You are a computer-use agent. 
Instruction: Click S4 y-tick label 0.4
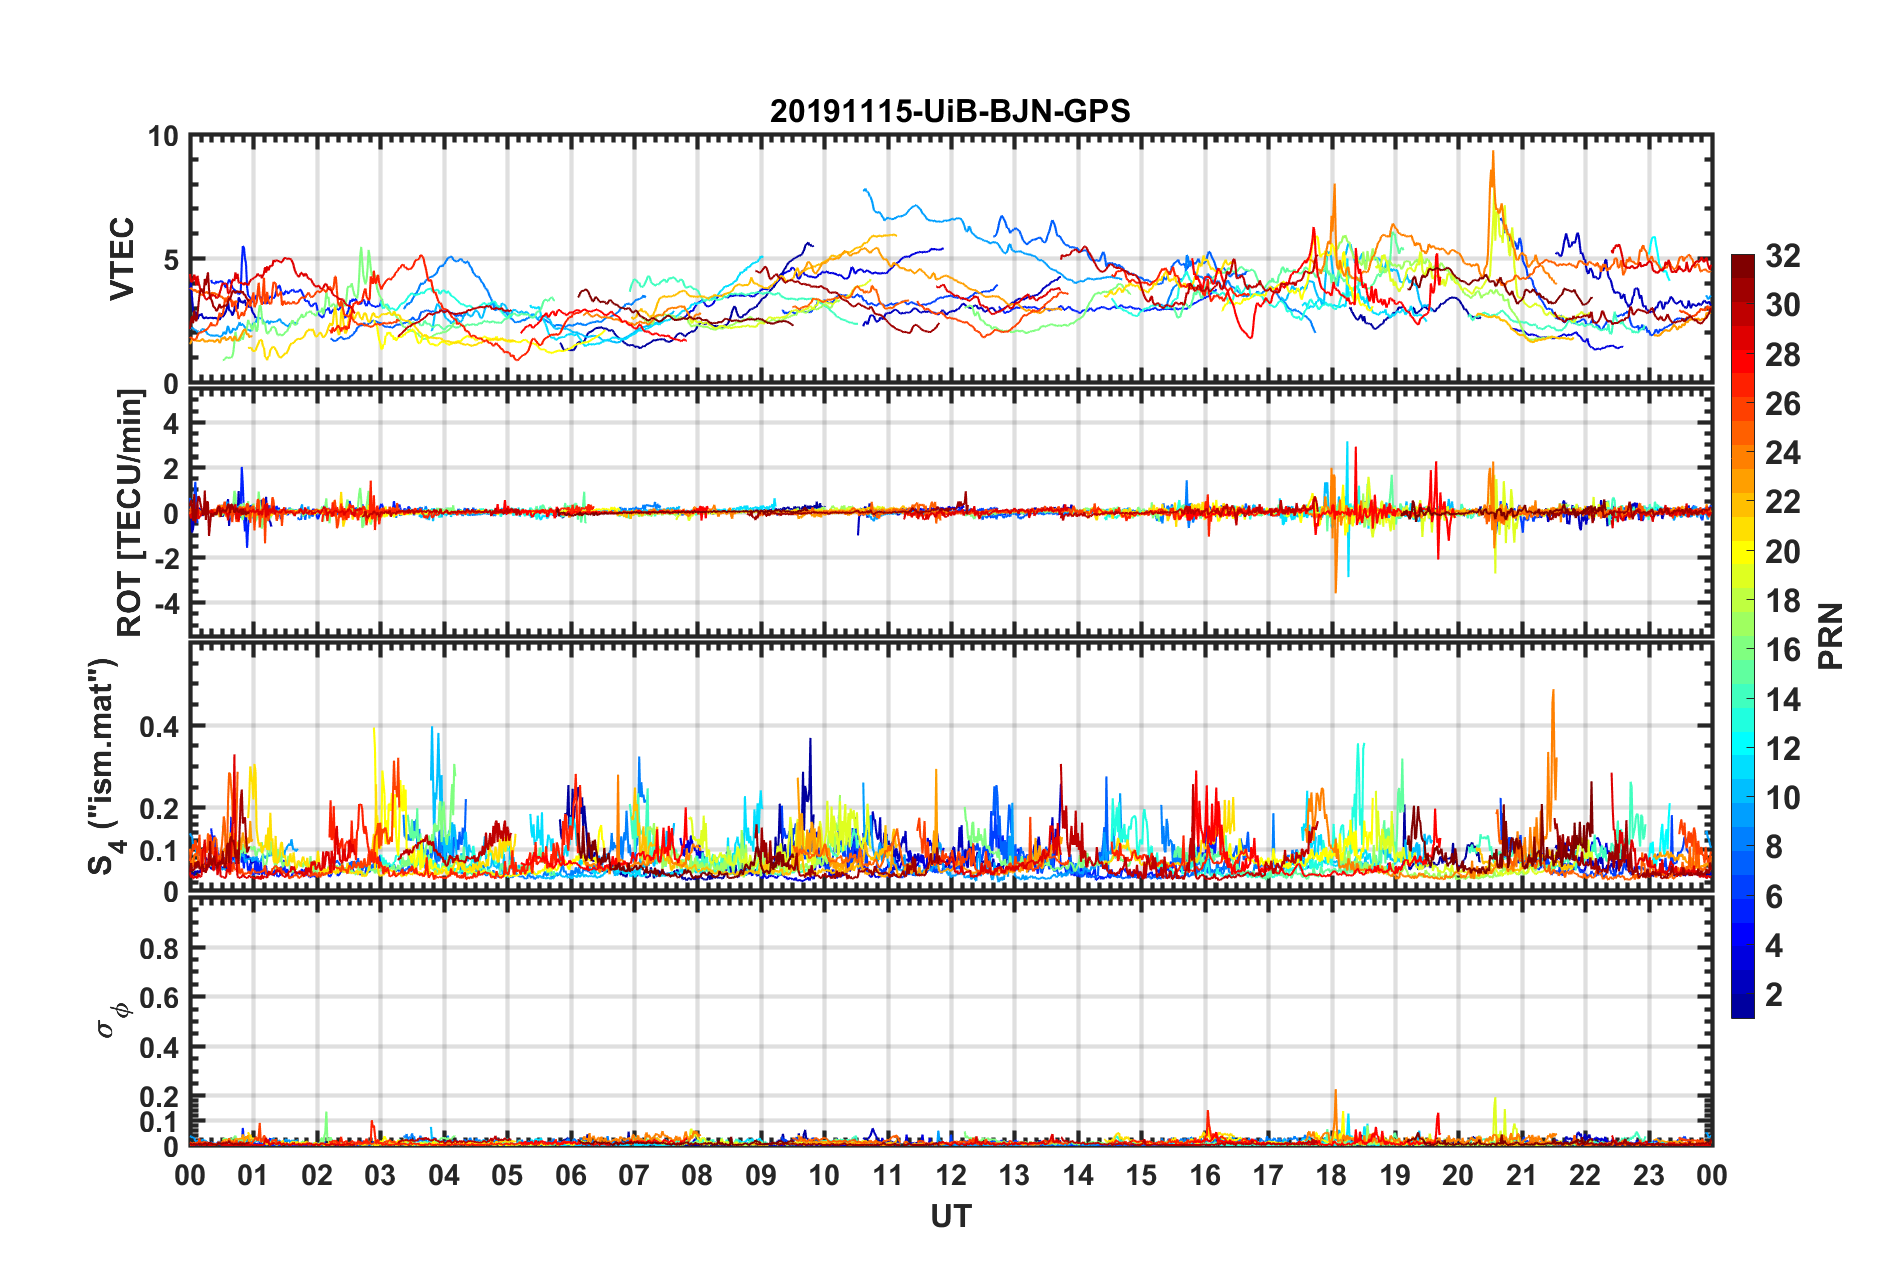click(160, 727)
